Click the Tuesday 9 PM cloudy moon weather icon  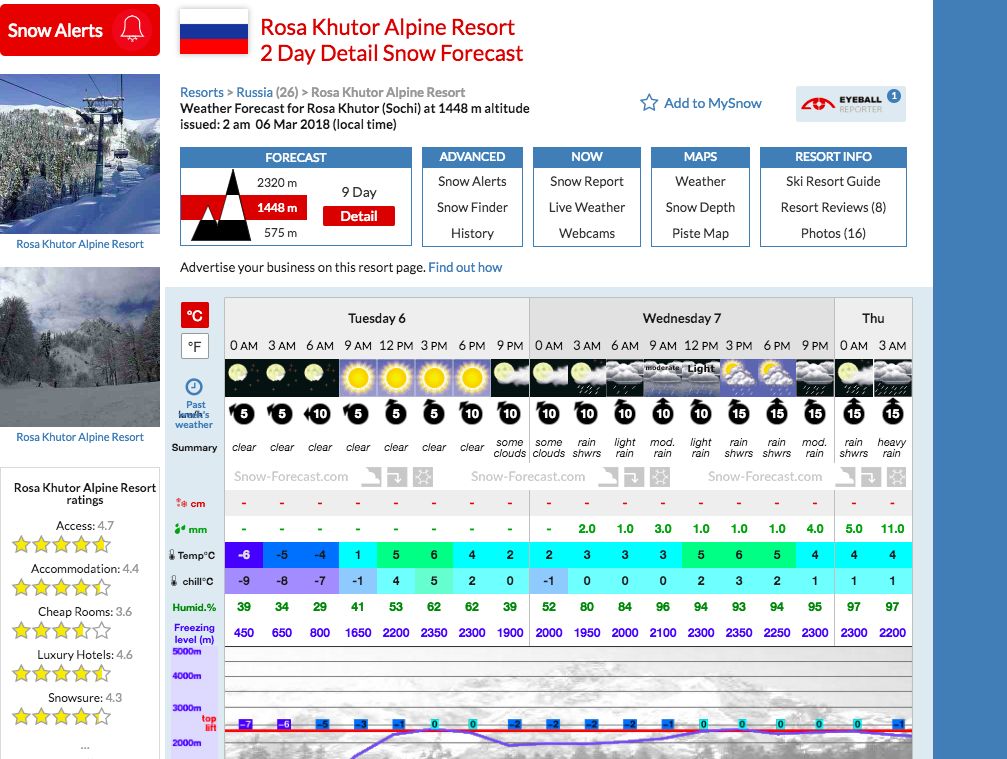(x=510, y=378)
